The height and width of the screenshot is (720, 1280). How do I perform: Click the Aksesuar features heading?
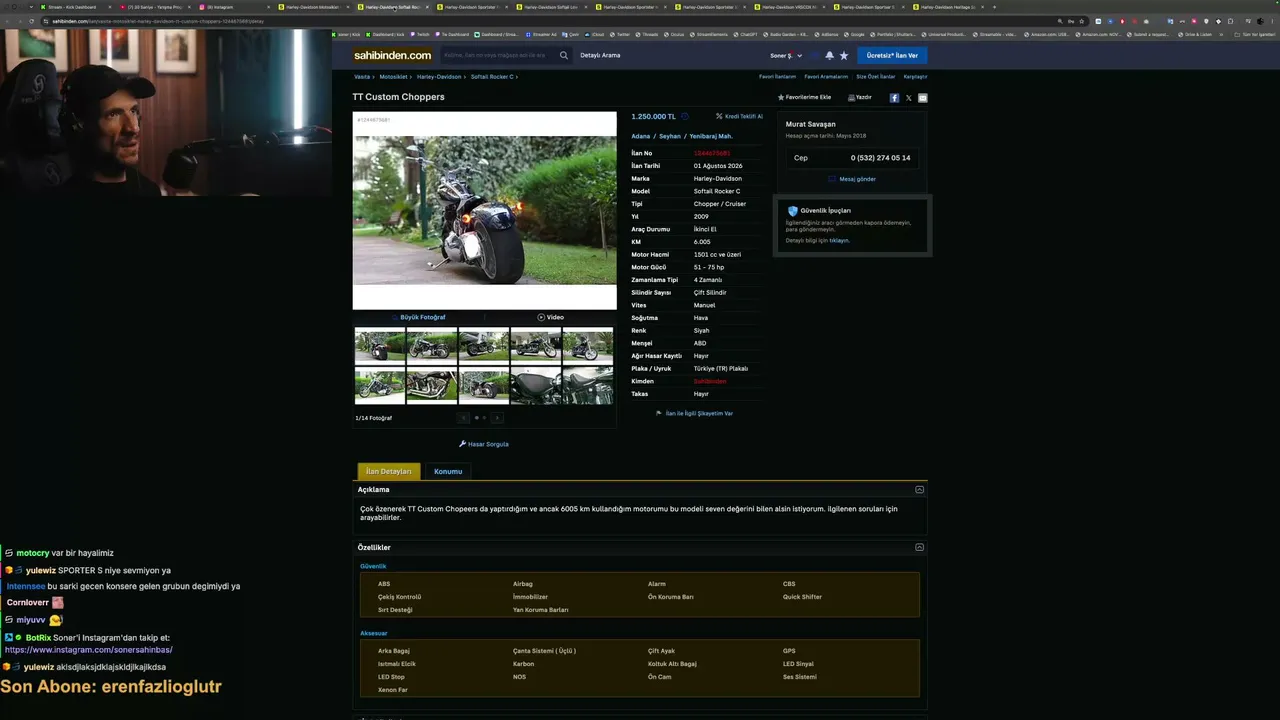374,634
